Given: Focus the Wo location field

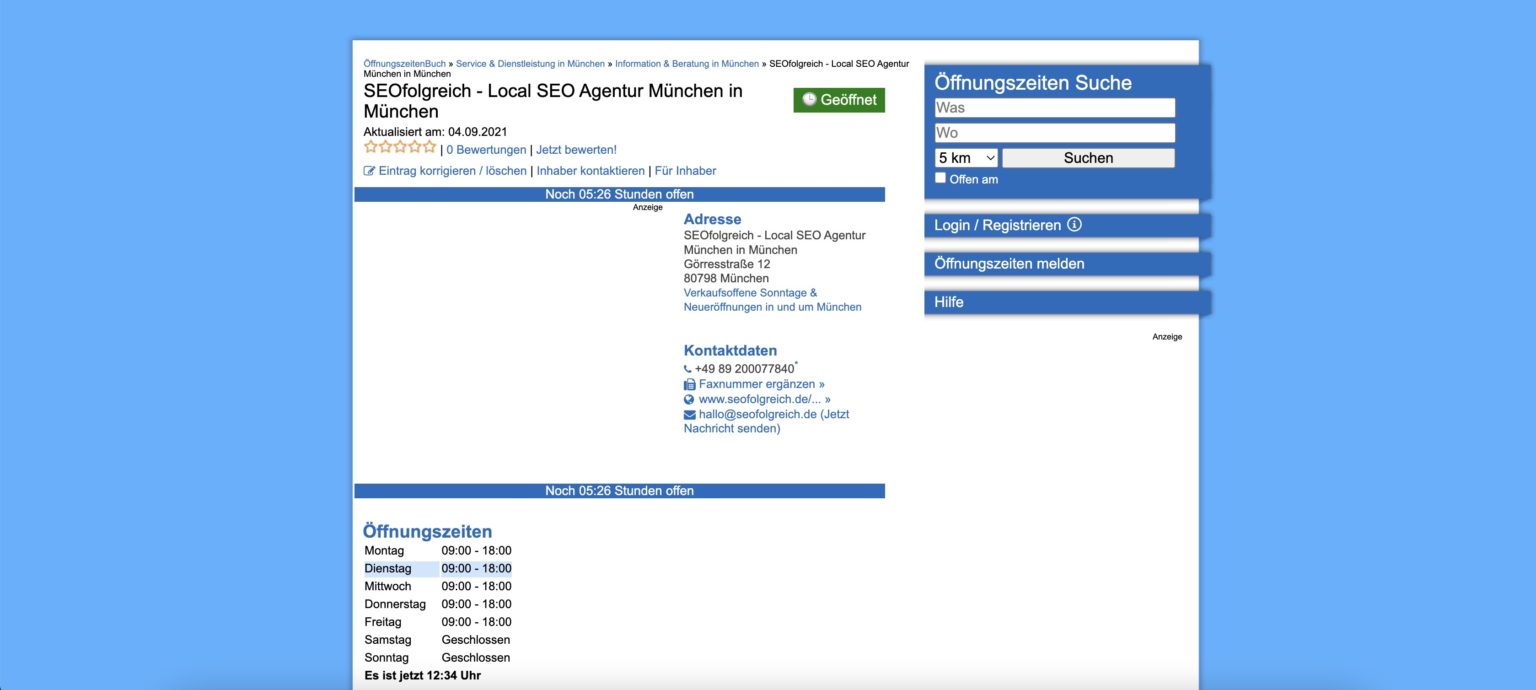Looking at the screenshot, I should click(1055, 133).
